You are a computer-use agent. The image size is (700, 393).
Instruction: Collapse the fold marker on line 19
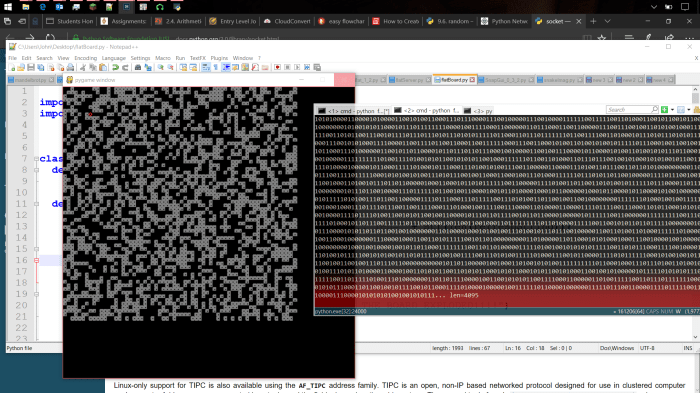click(x=36, y=294)
